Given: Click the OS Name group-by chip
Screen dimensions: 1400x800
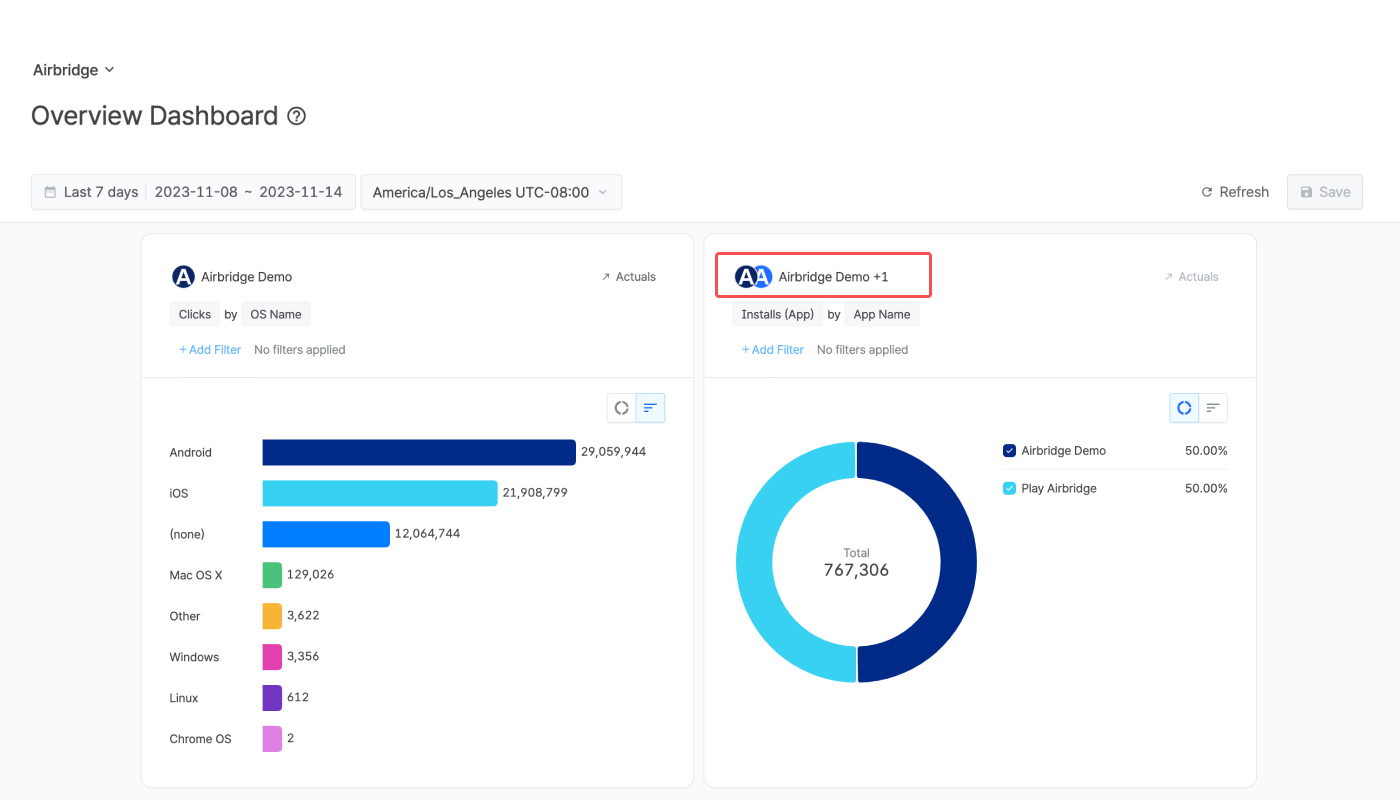Looking at the screenshot, I should click(276, 314).
